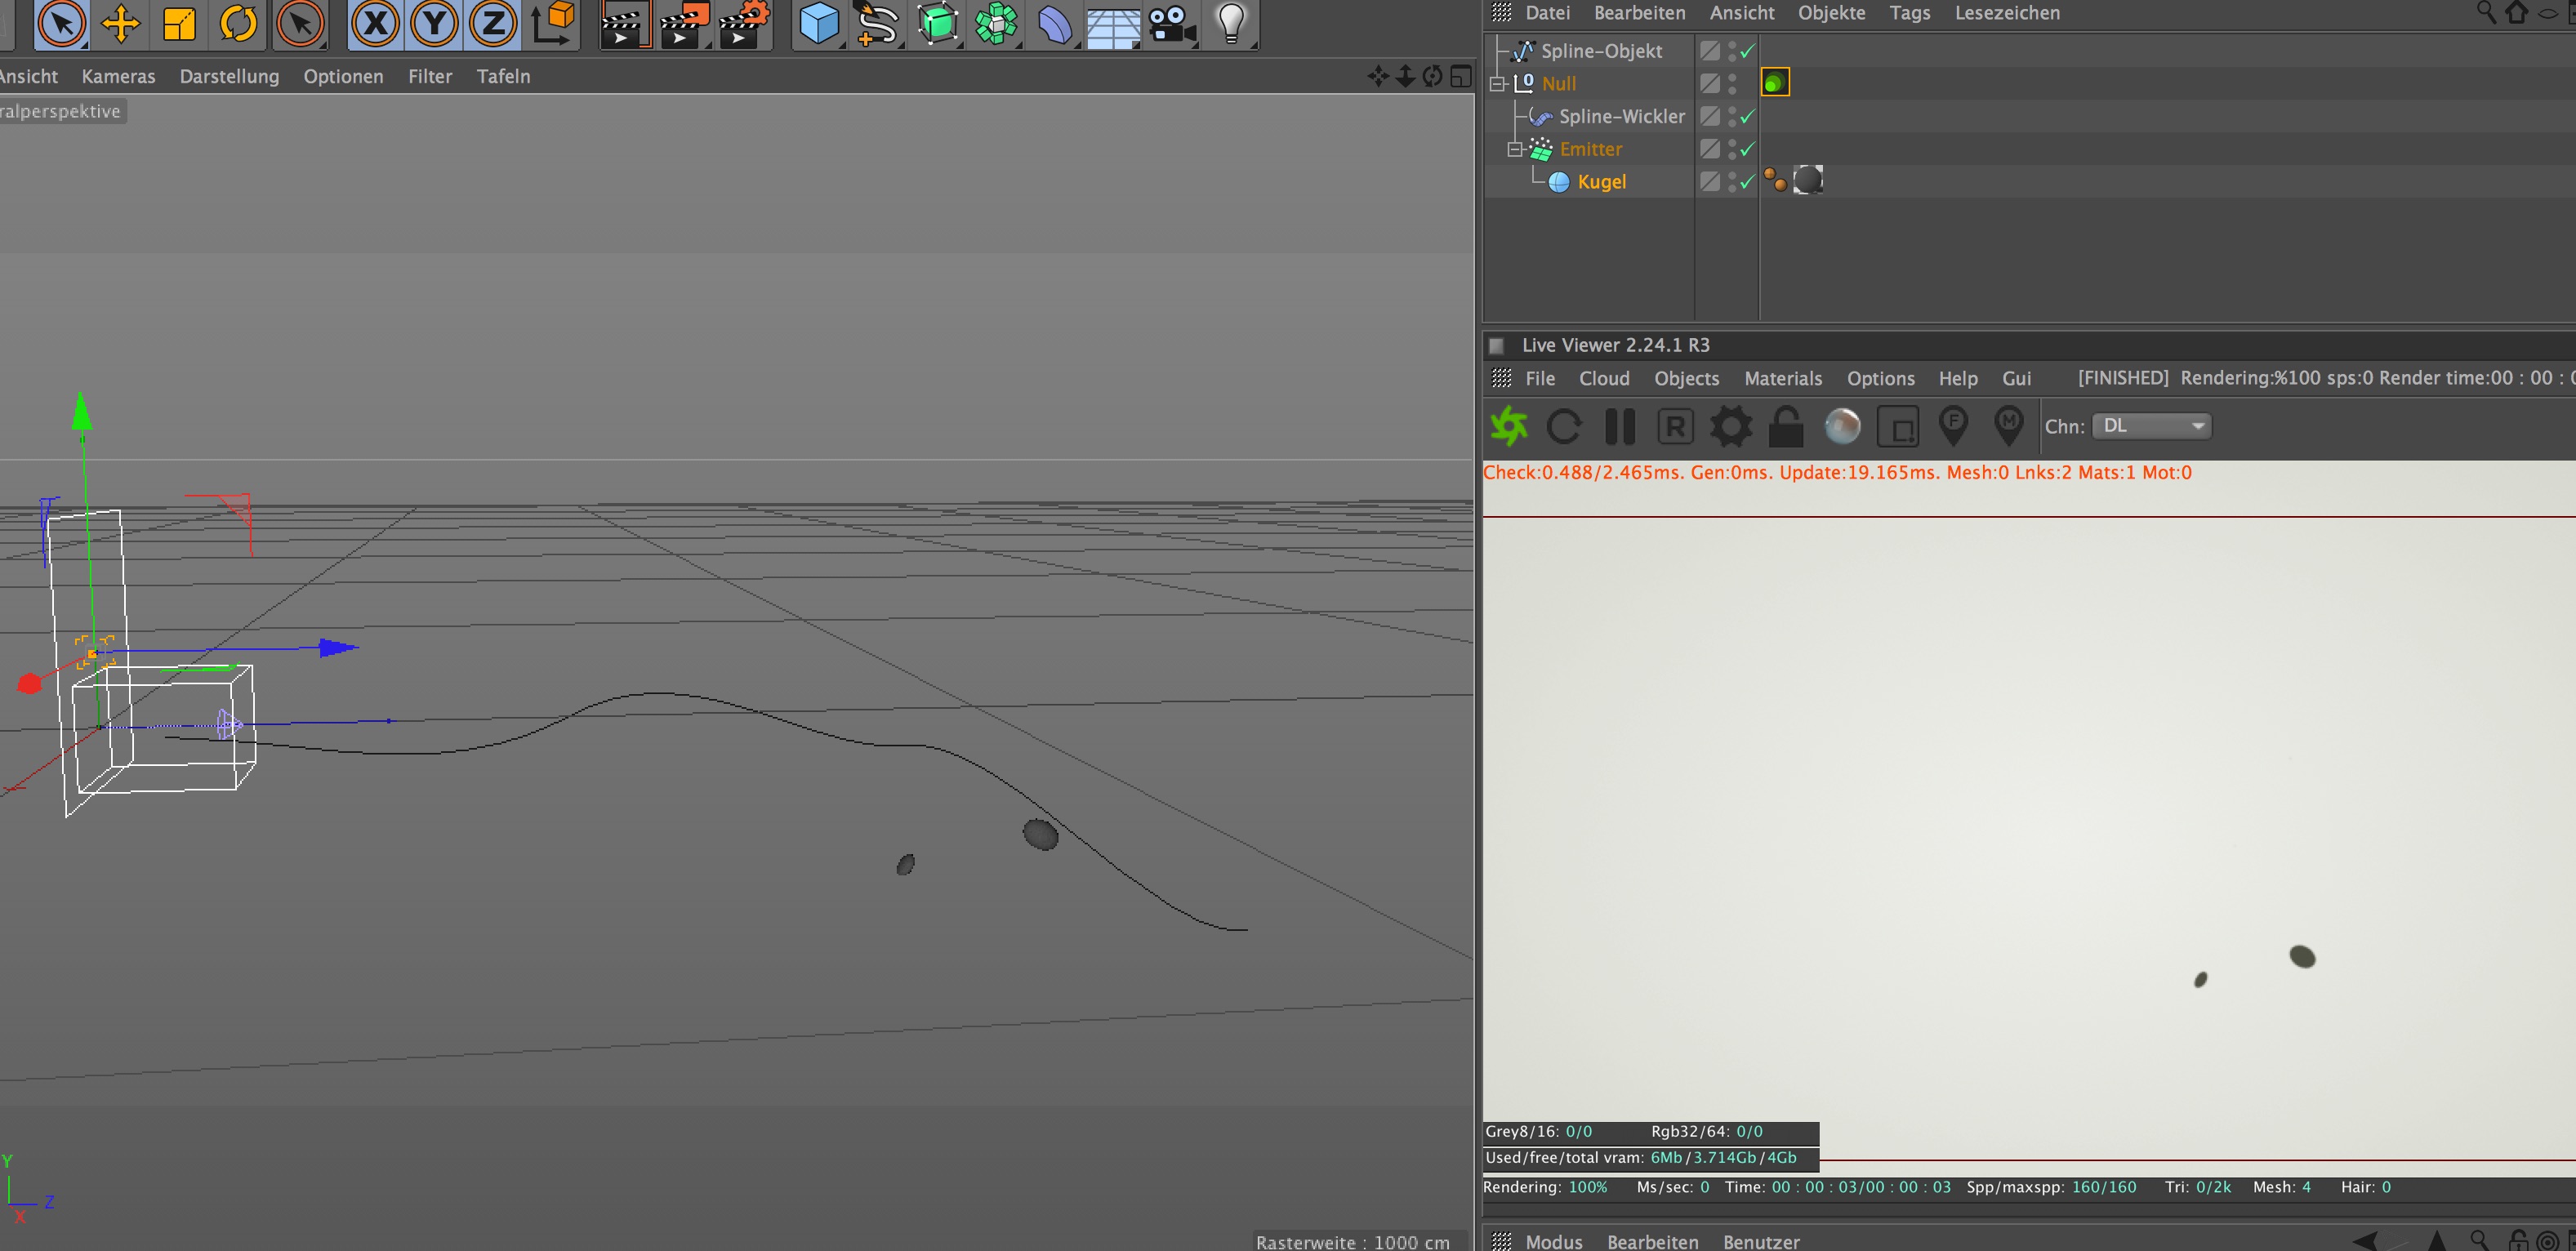Disable Spline-Wickler green checkmark
Screen dimensions: 2576x1251
coord(1747,117)
